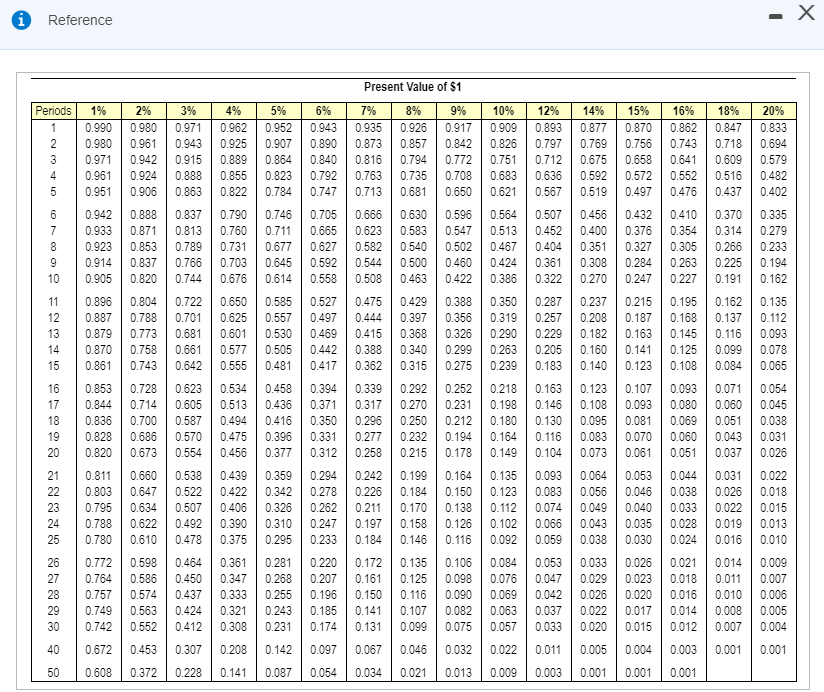Click the Reference dialog title

click(80, 20)
